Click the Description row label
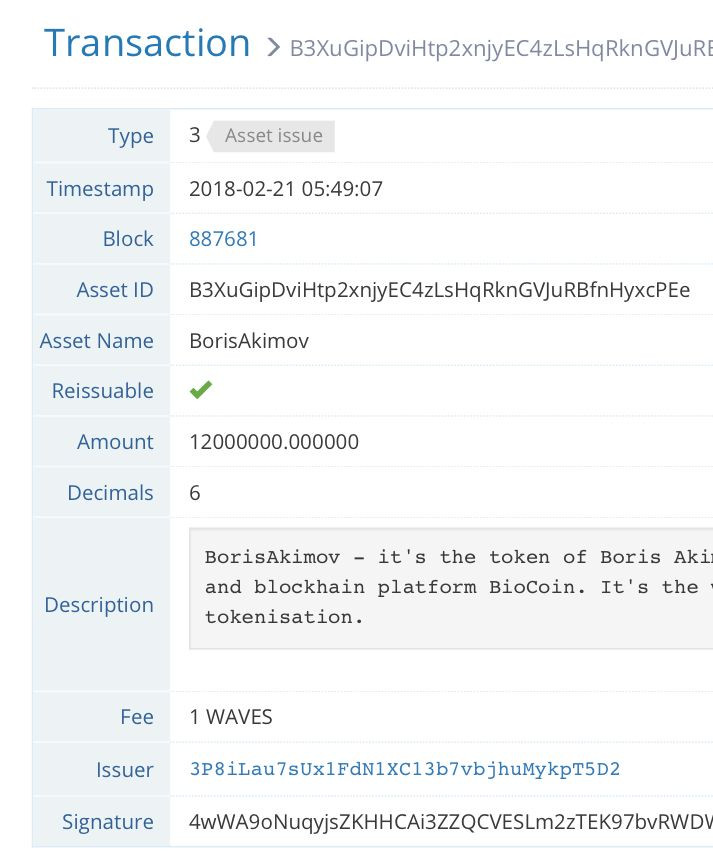 coord(99,605)
